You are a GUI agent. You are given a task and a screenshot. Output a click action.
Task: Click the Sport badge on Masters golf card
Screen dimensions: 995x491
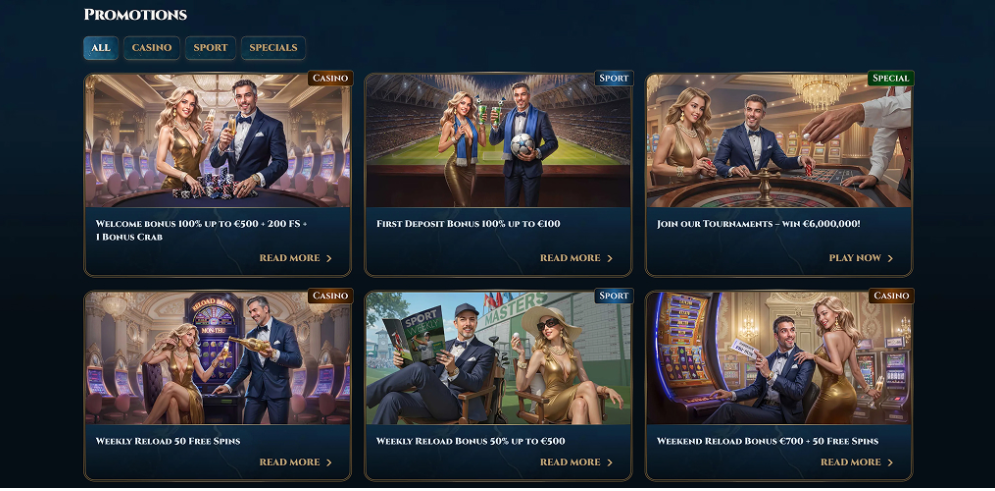pyautogui.click(x=614, y=296)
